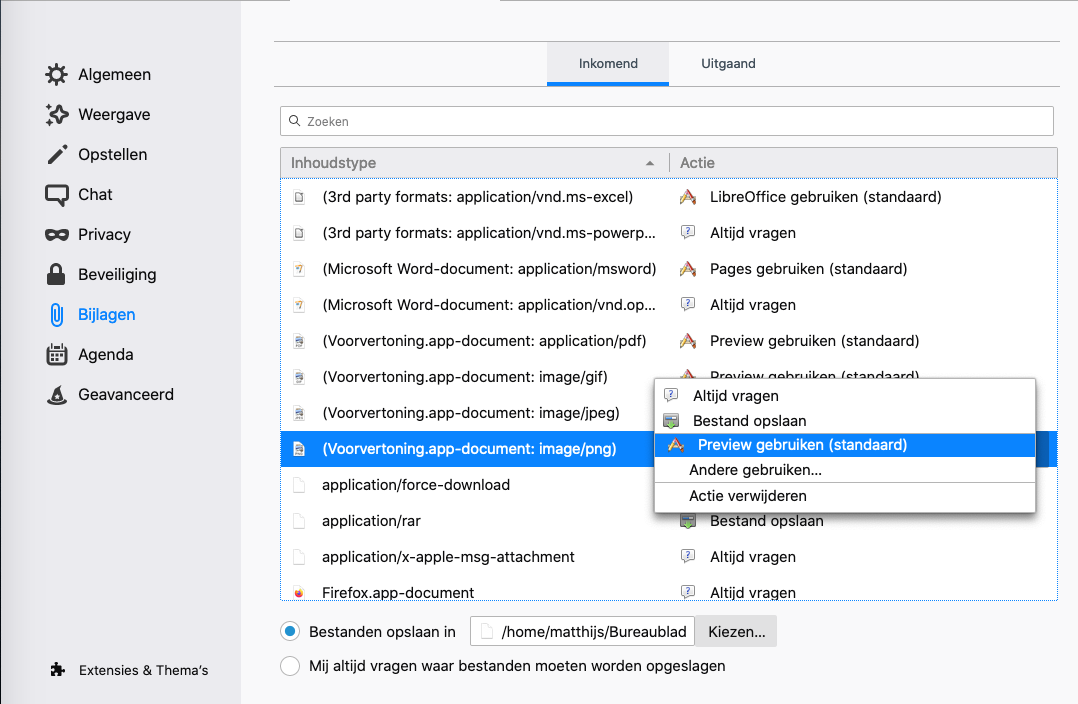Viewport: 1078px width, 704px height.
Task: Choose 'Bestand opslaan' in the popup menu
Action: 749,421
